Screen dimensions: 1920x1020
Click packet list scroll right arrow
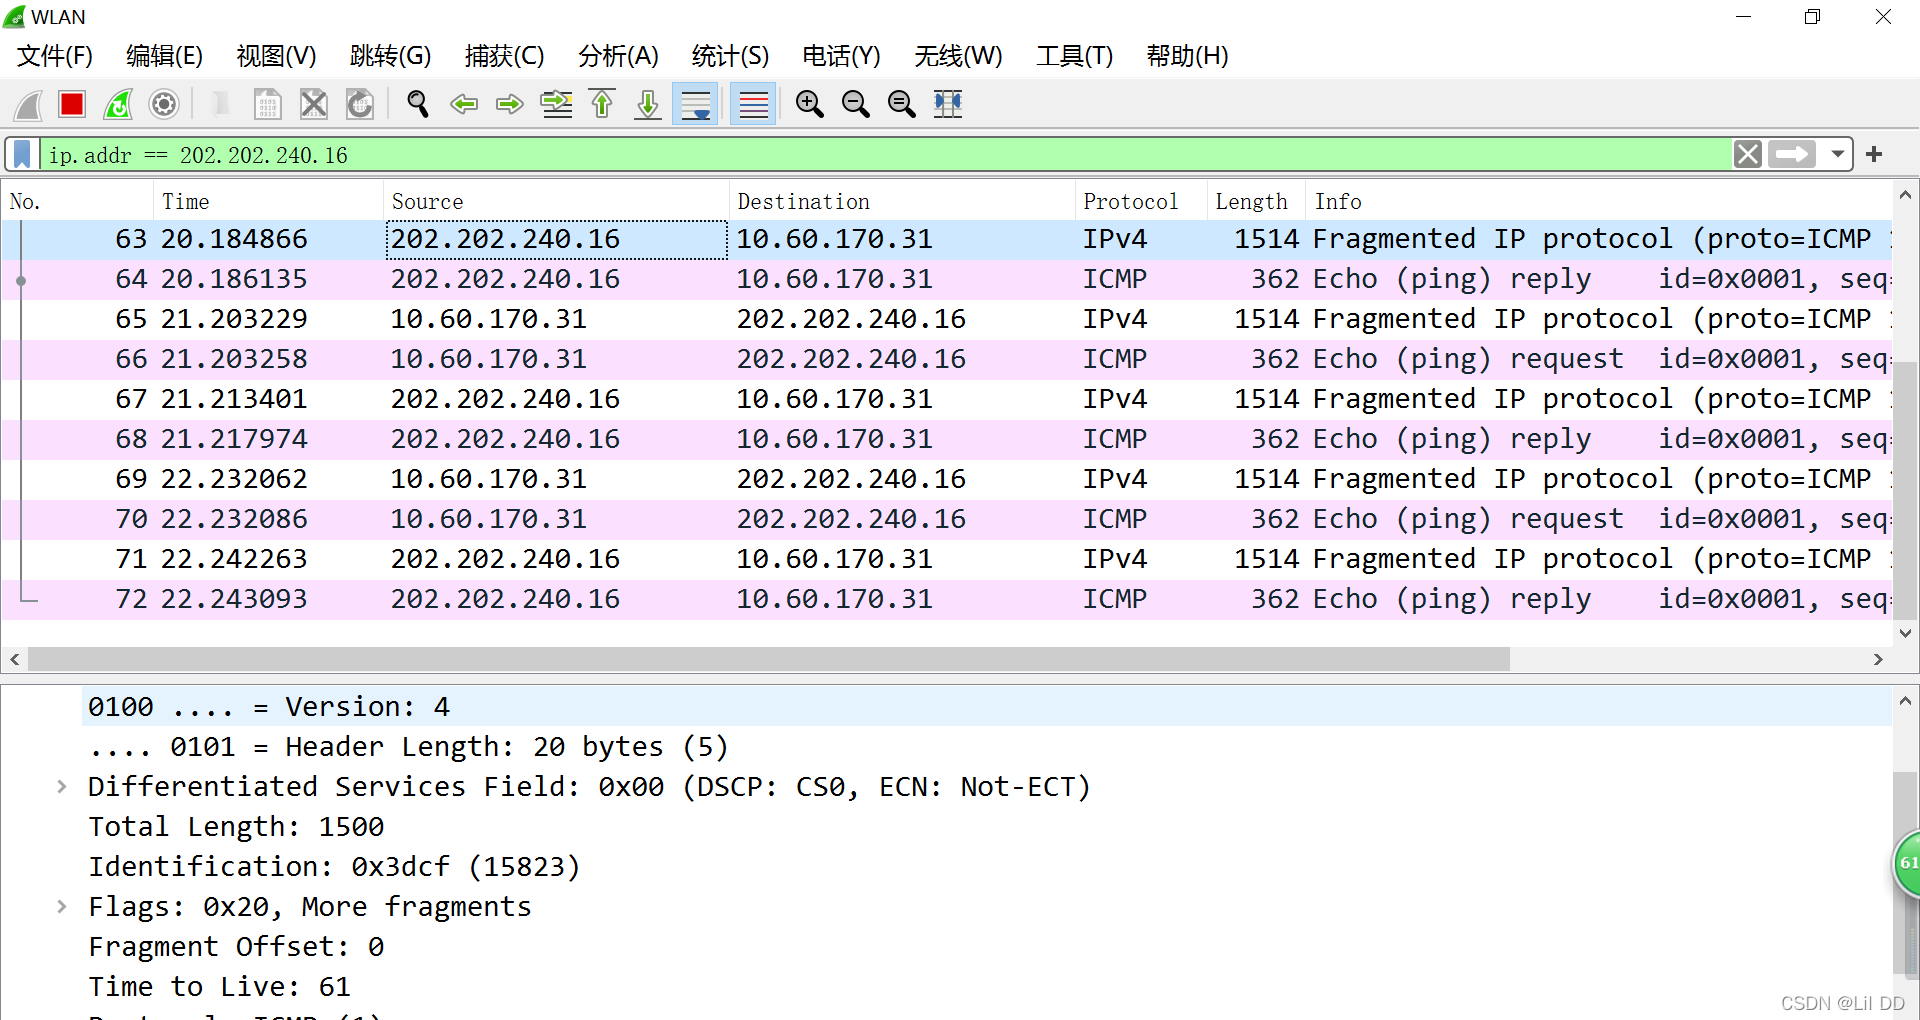(1878, 659)
